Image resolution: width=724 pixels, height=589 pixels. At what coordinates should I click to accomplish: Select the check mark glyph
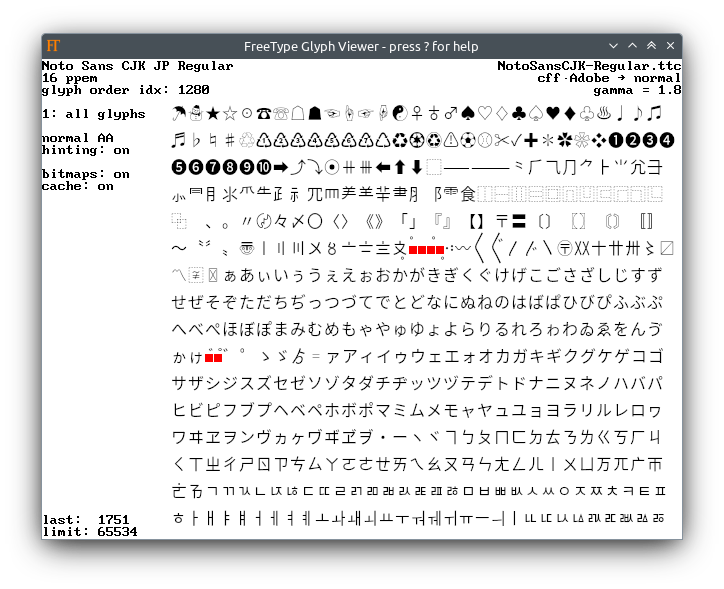click(x=517, y=140)
